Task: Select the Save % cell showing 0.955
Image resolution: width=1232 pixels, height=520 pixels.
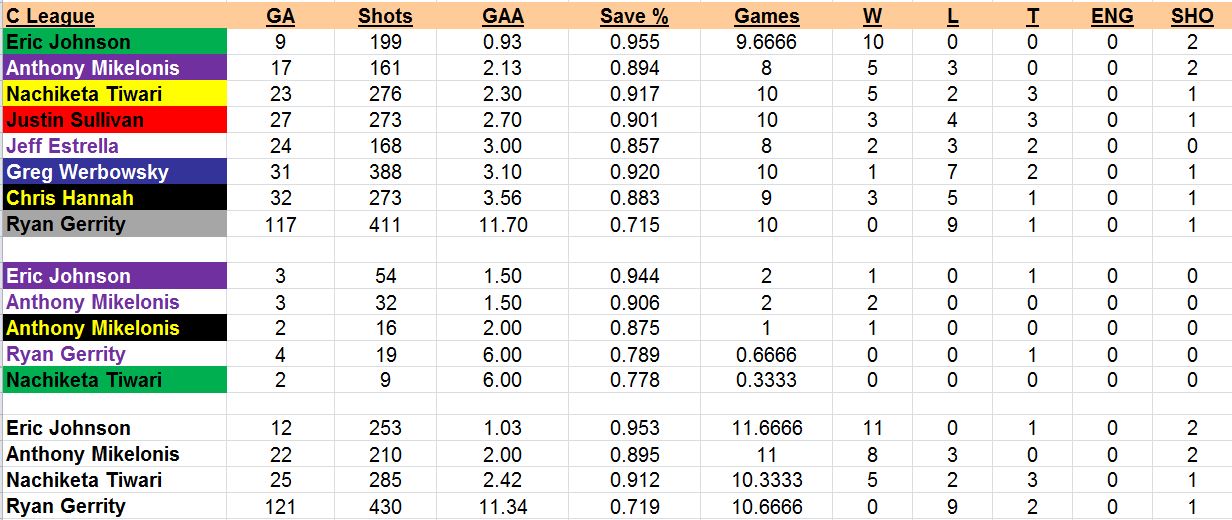Action: [634, 42]
